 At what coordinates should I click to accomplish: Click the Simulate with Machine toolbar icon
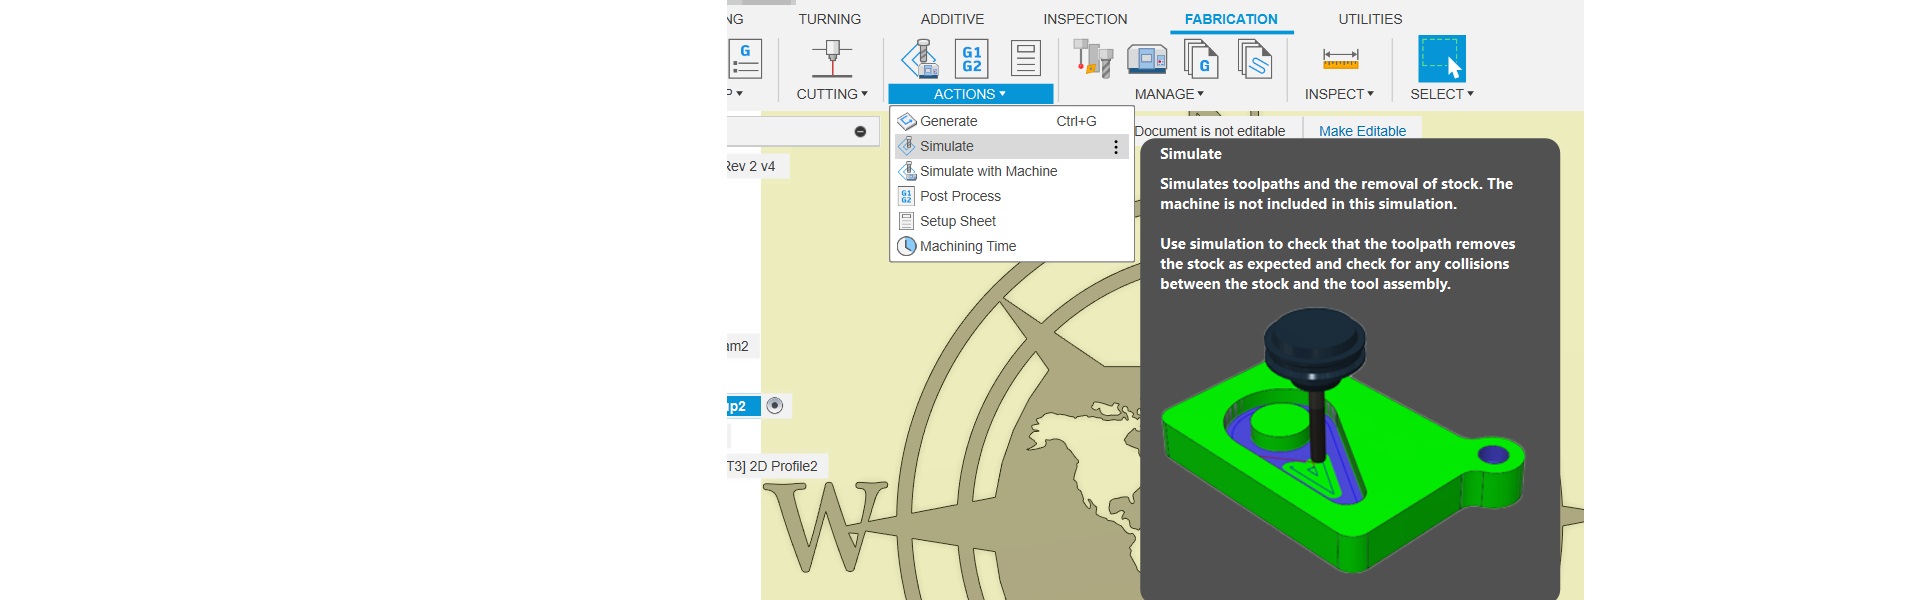(x=921, y=59)
